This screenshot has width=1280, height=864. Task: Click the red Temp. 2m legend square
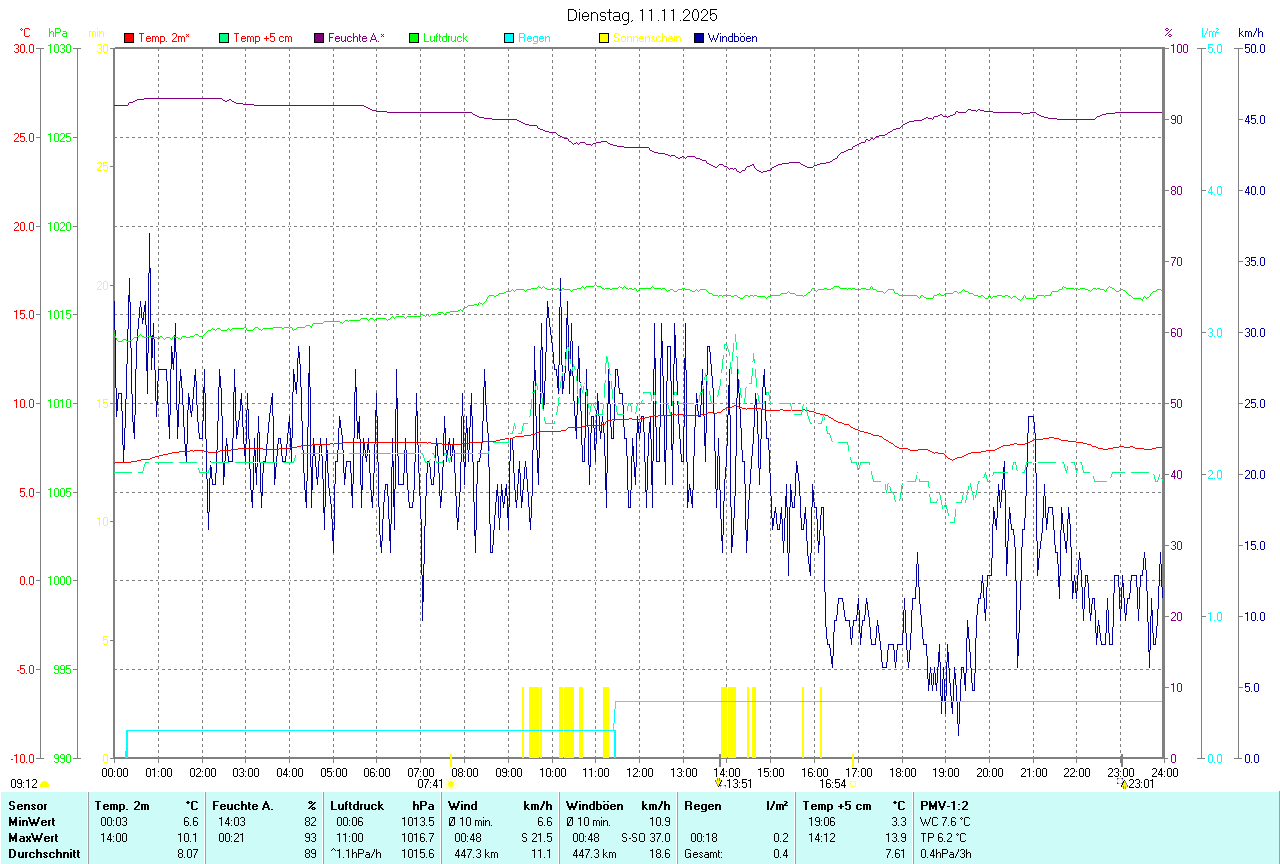129,38
